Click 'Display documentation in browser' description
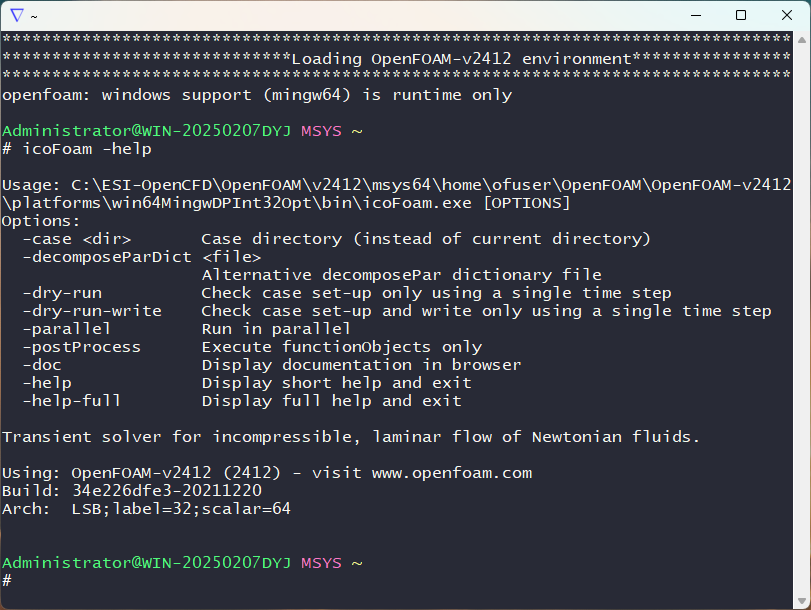This screenshot has height=610, width=811. tap(362, 365)
